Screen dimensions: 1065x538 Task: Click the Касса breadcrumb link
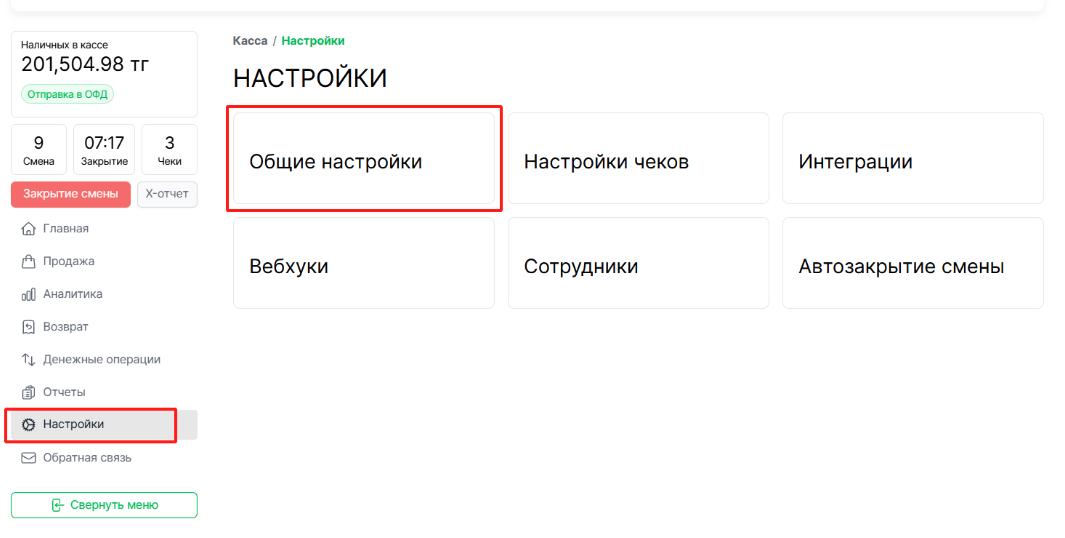click(250, 41)
